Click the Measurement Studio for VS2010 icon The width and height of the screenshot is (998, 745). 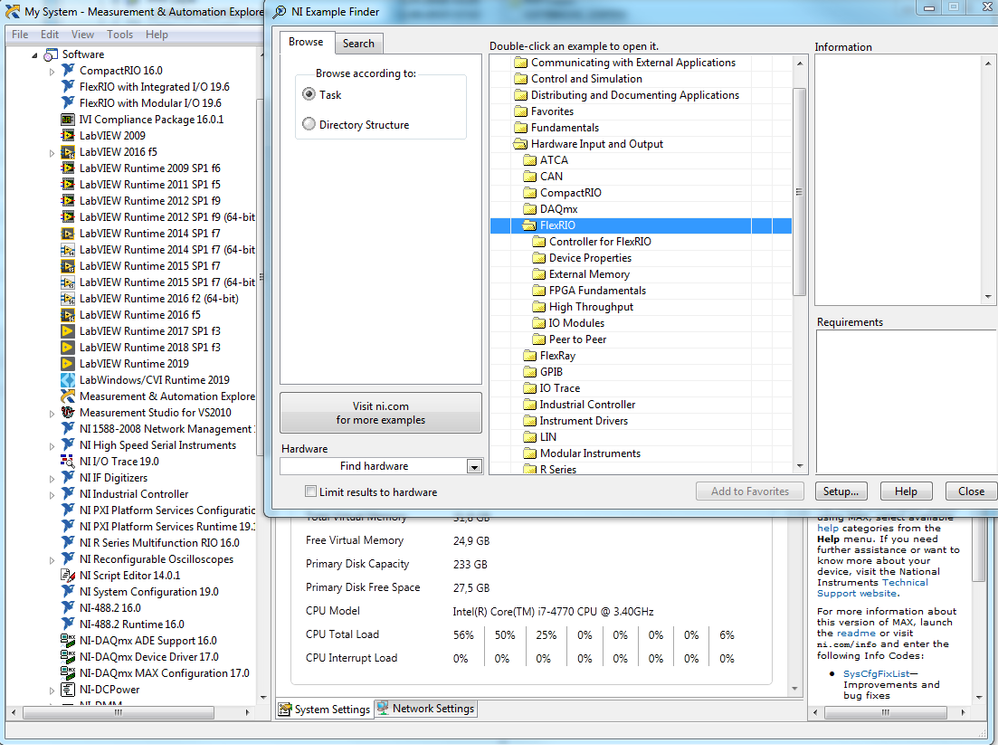[67, 412]
